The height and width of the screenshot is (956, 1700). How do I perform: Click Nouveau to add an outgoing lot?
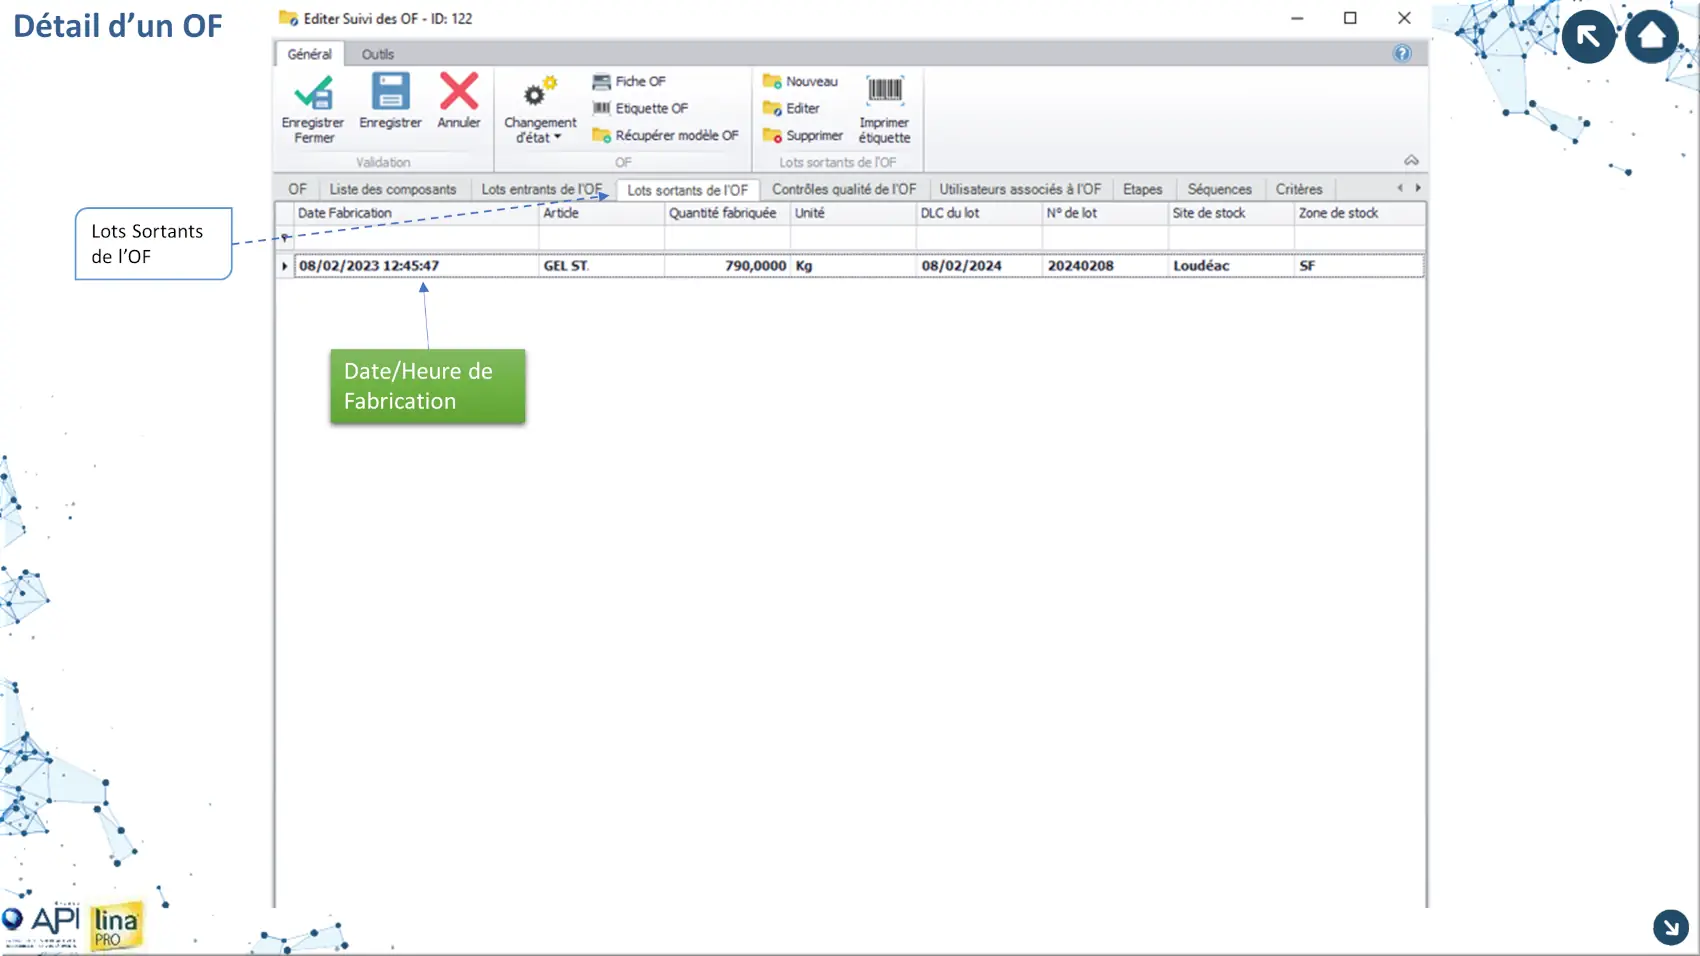[801, 82]
